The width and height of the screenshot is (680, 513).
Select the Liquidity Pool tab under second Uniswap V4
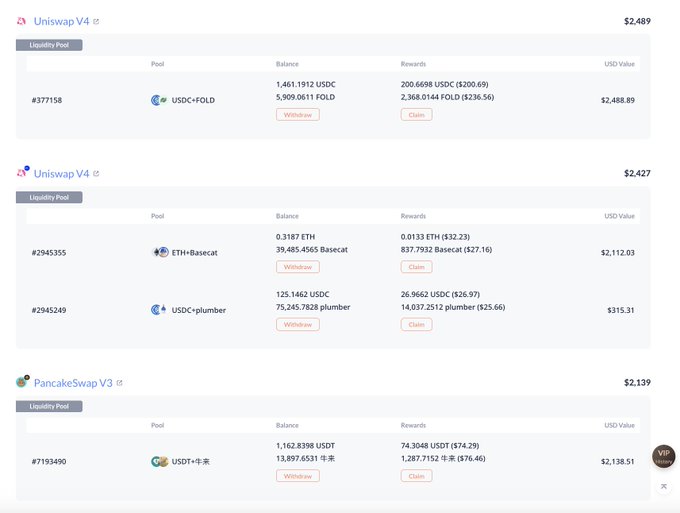pyautogui.click(x=49, y=197)
